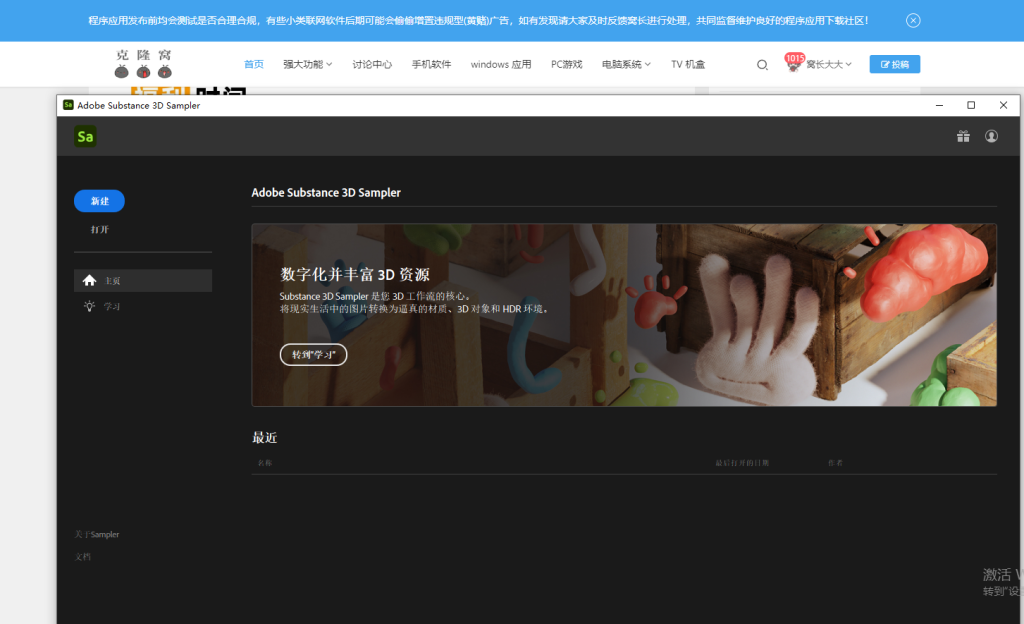Open 手机软件 in website navigation
Viewport: 1024px width, 624px height.
click(431, 64)
